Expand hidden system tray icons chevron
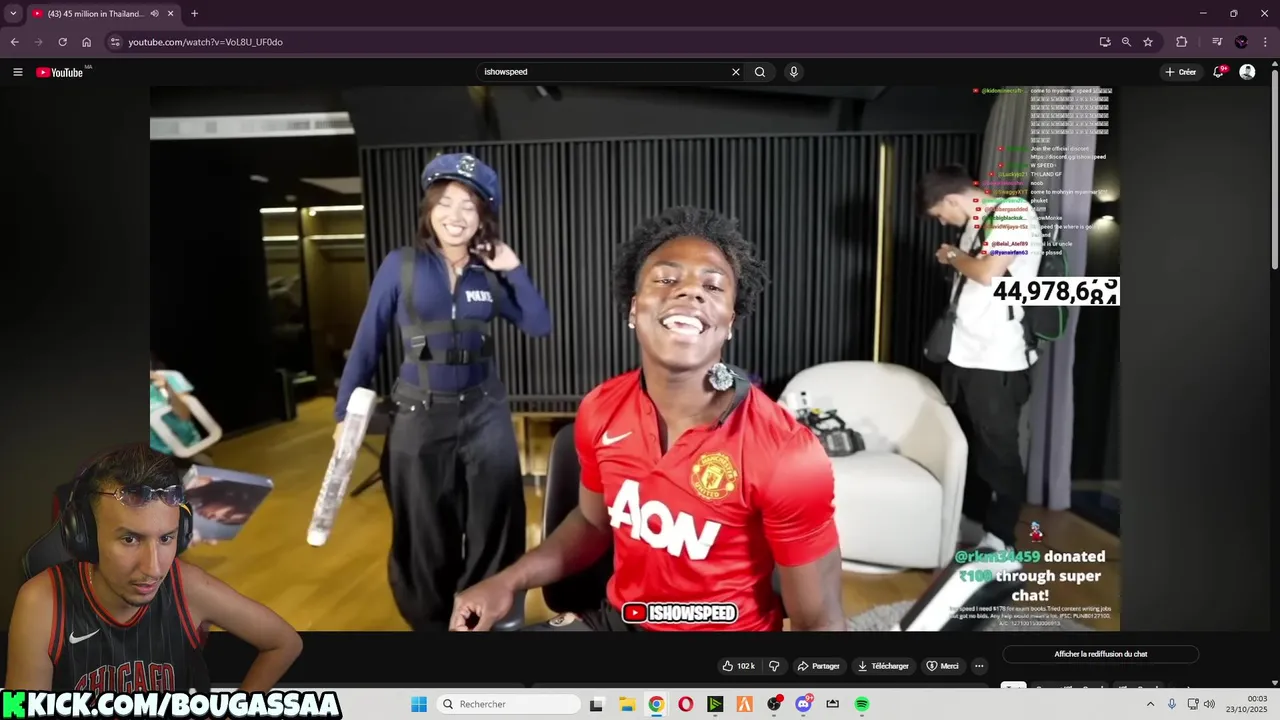1280x720 pixels. pyautogui.click(x=1150, y=704)
